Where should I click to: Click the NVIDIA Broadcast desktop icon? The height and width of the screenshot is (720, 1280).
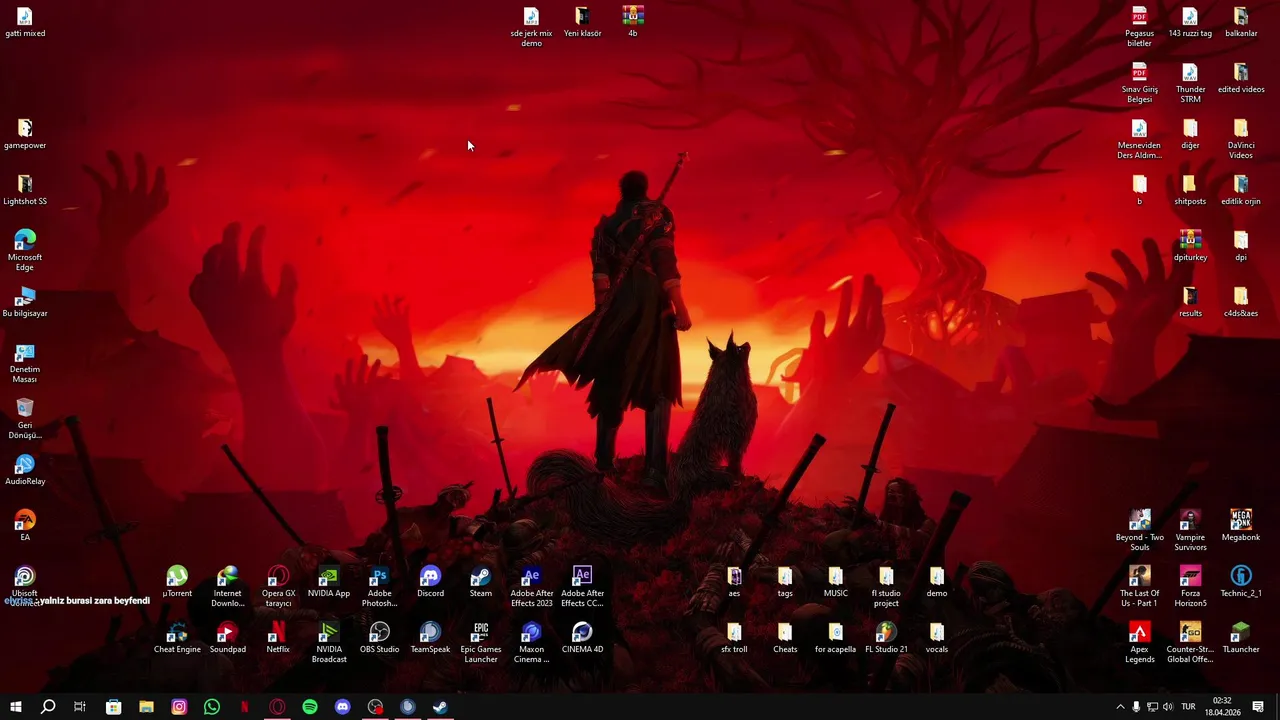pos(329,643)
